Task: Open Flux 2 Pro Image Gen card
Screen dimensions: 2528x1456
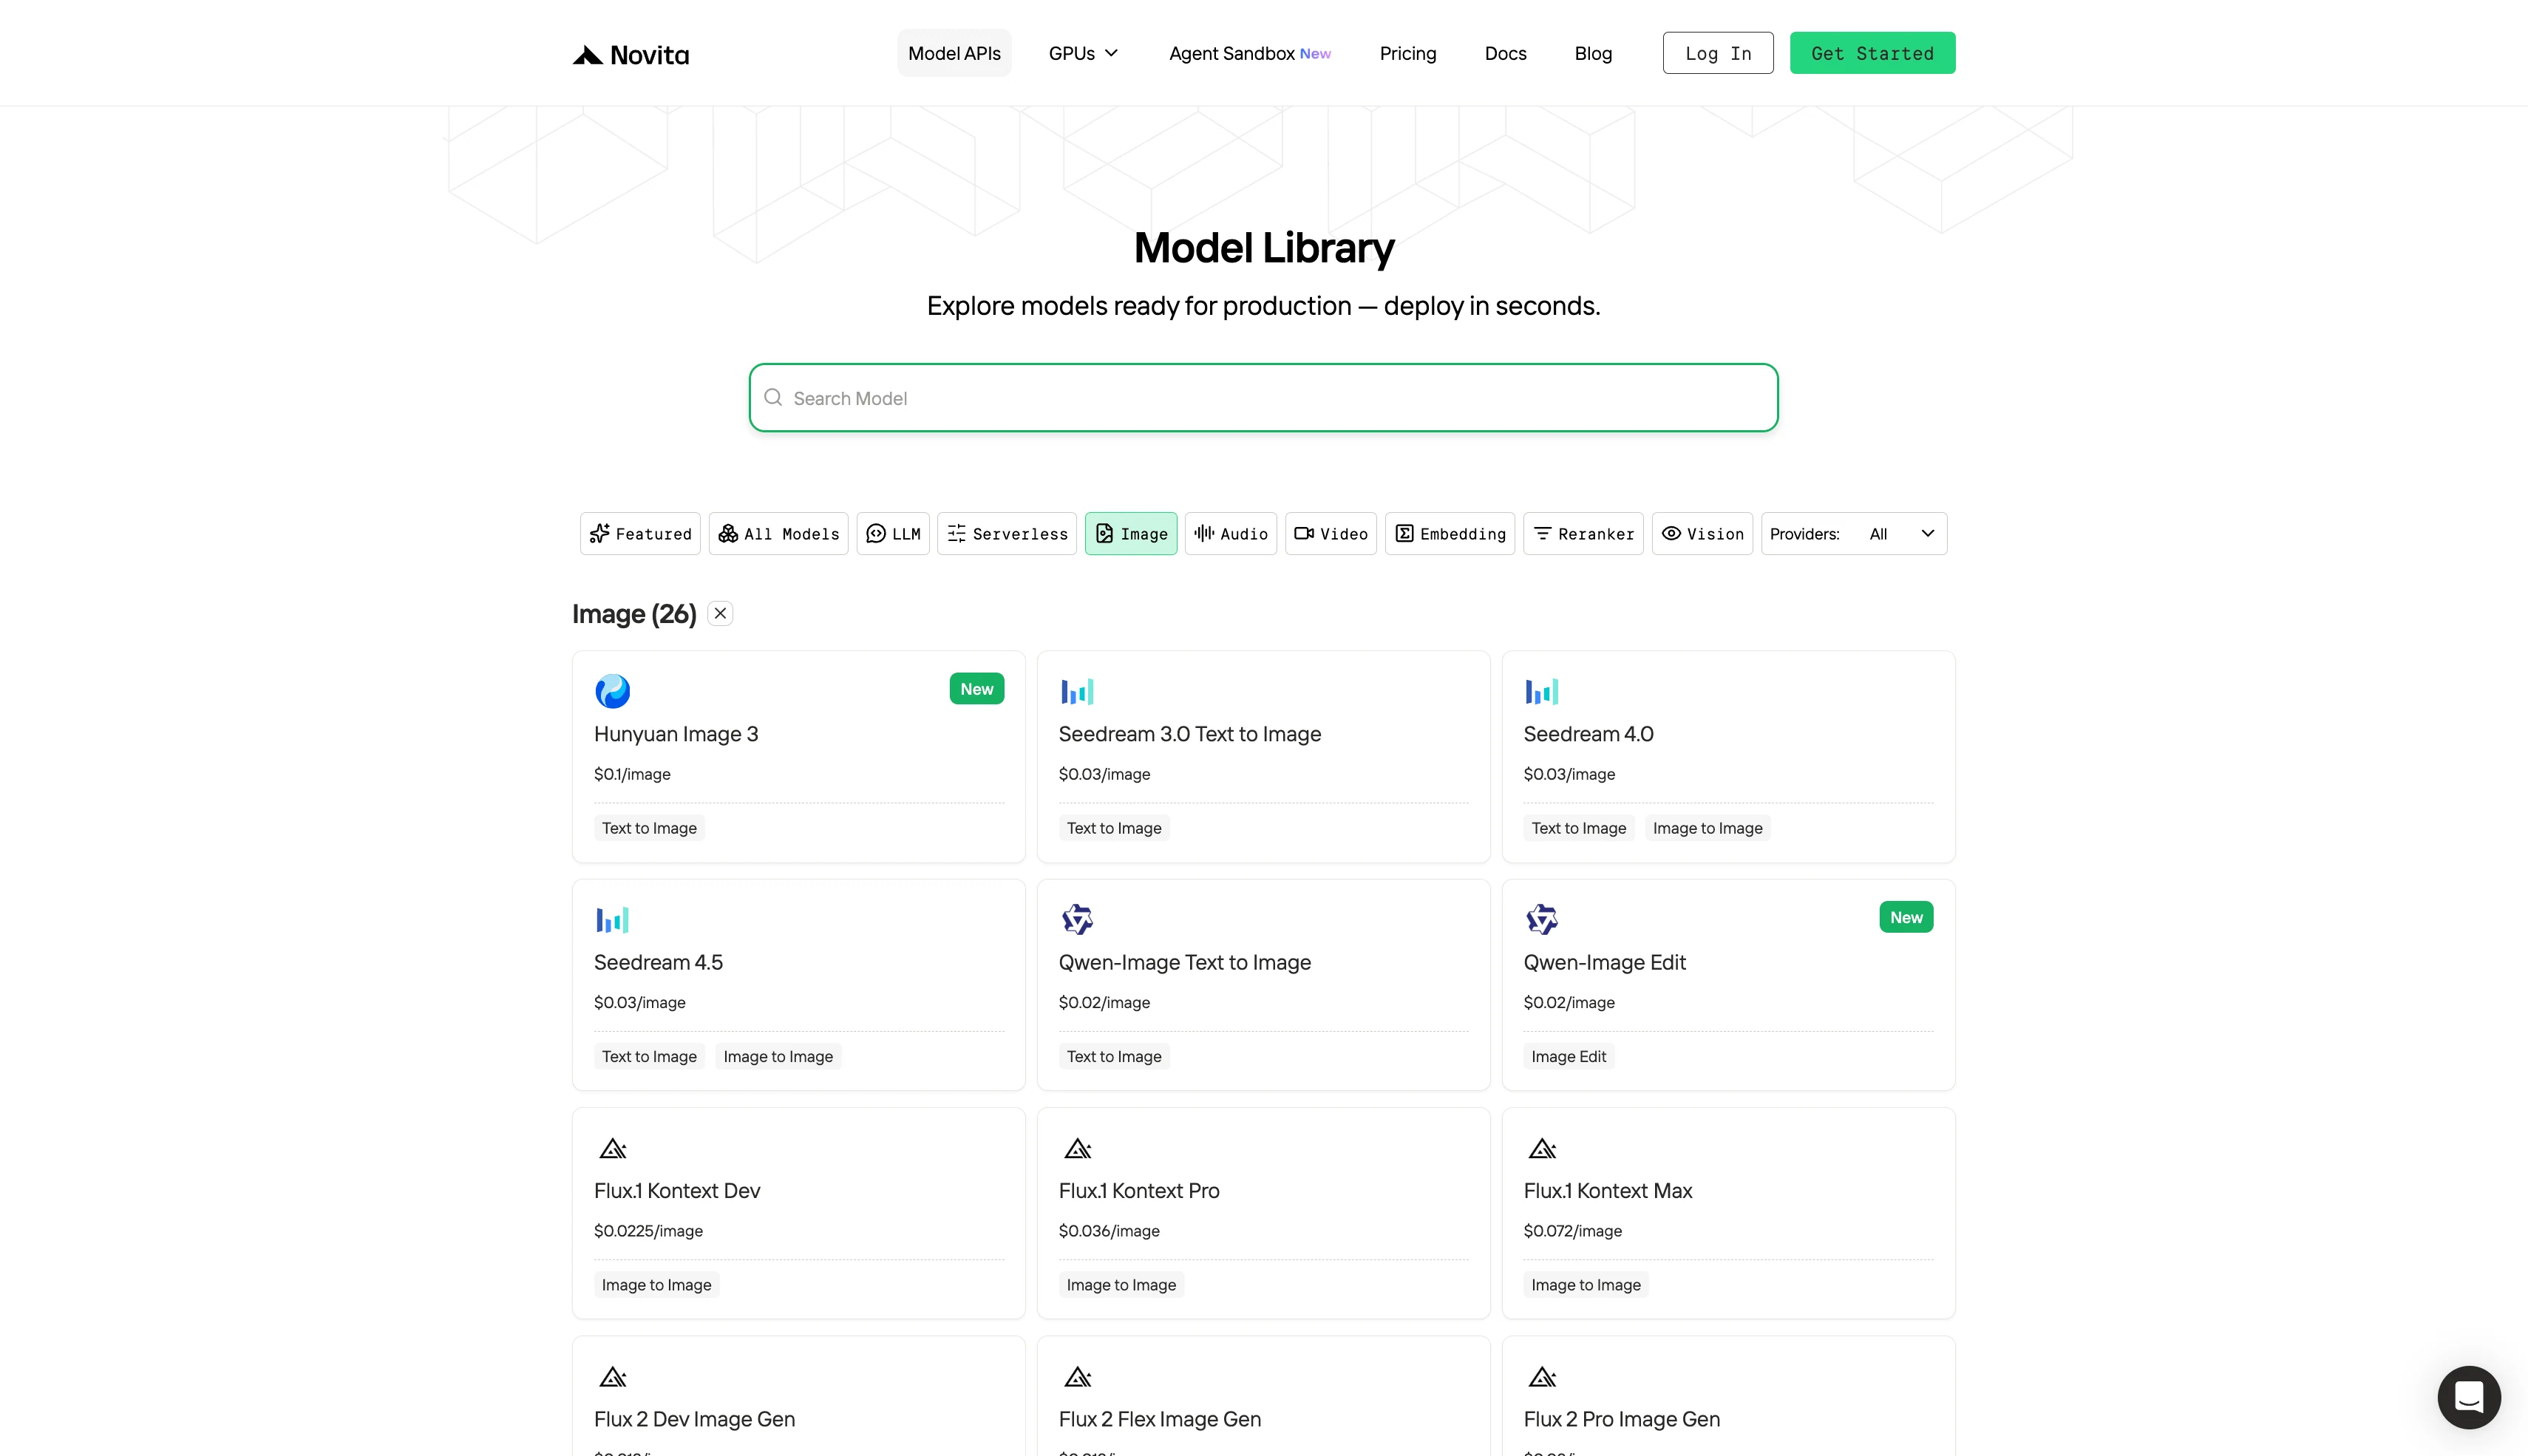Action: pyautogui.click(x=1728, y=1396)
